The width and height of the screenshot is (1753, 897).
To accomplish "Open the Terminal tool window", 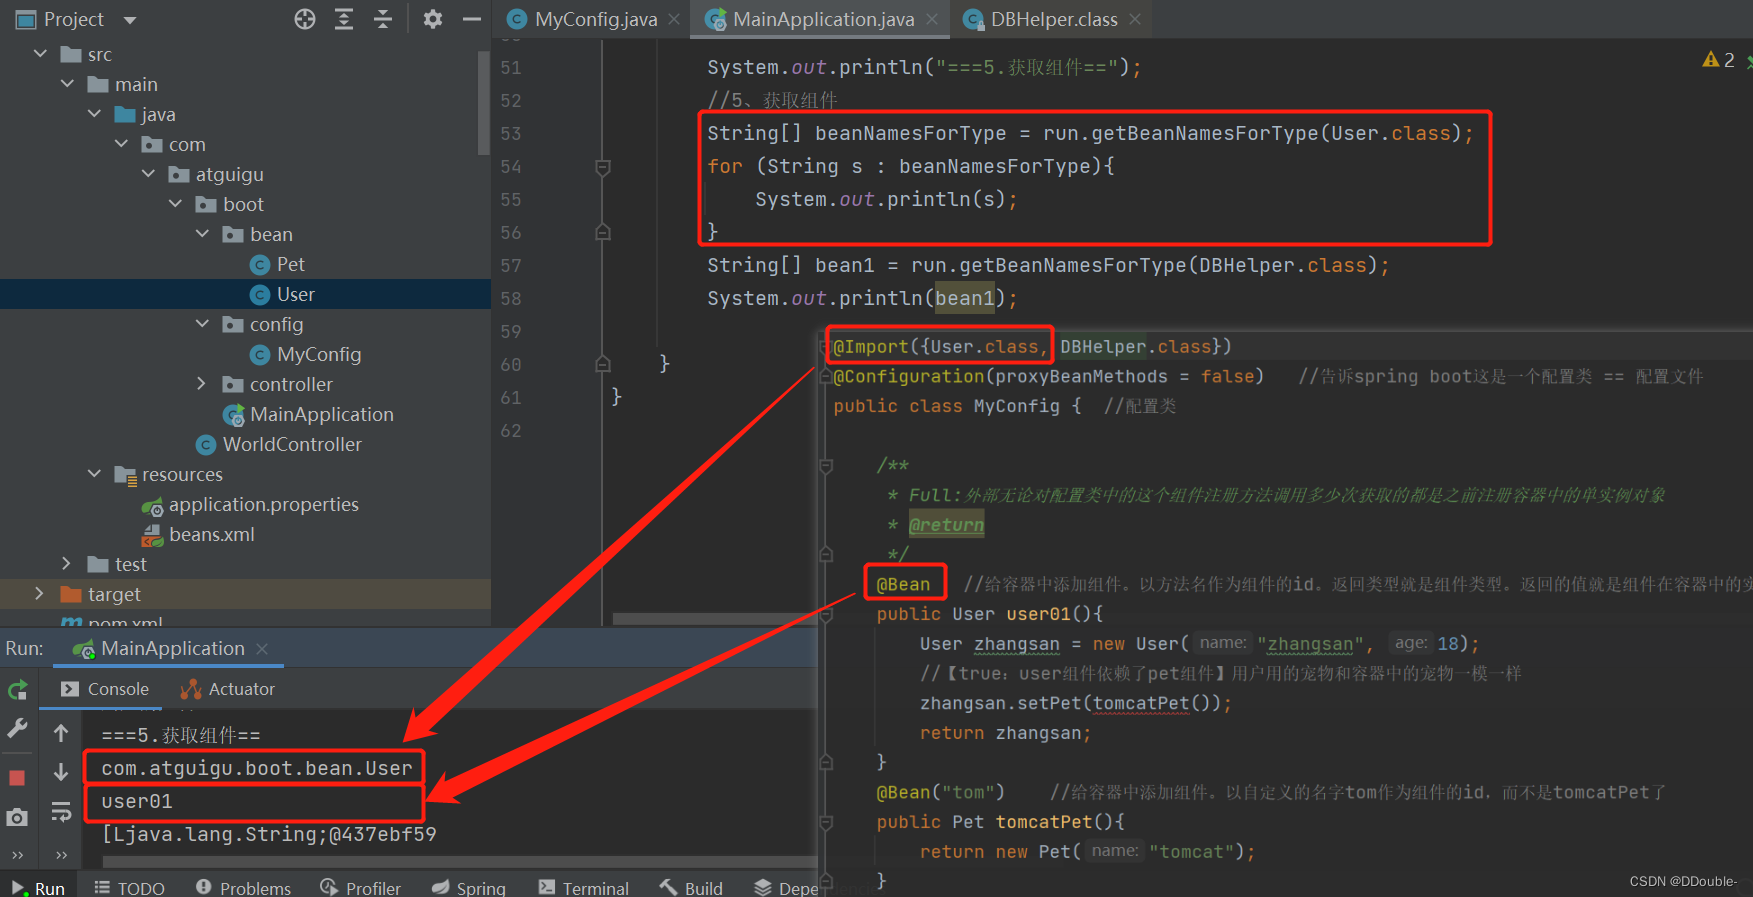I will [x=583, y=888].
